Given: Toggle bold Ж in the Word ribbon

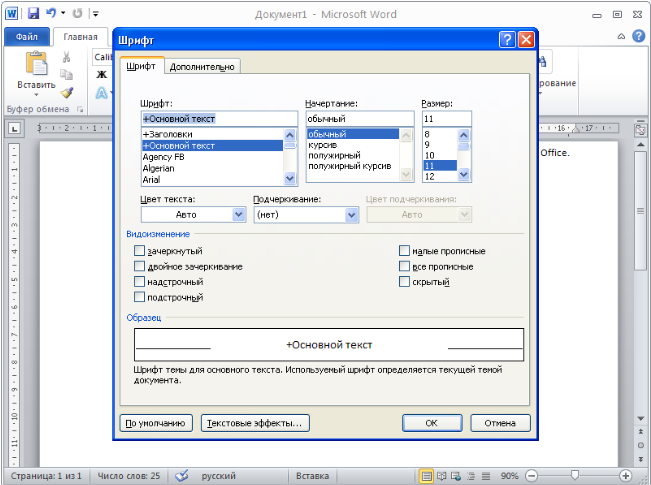Looking at the screenshot, I should point(102,74).
